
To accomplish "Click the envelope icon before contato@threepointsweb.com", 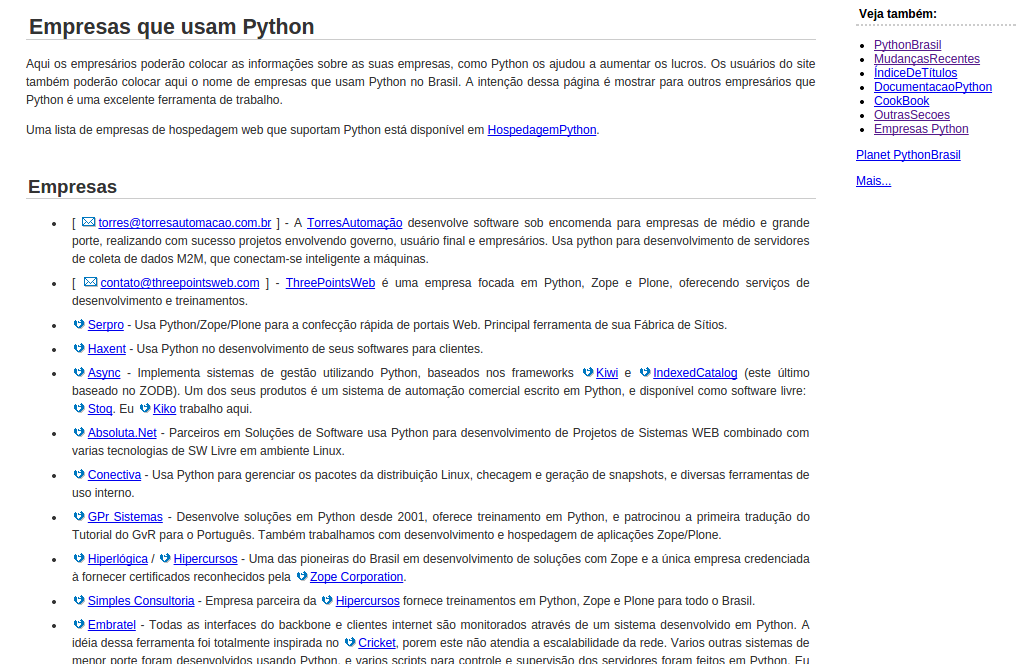I will (x=91, y=282).
